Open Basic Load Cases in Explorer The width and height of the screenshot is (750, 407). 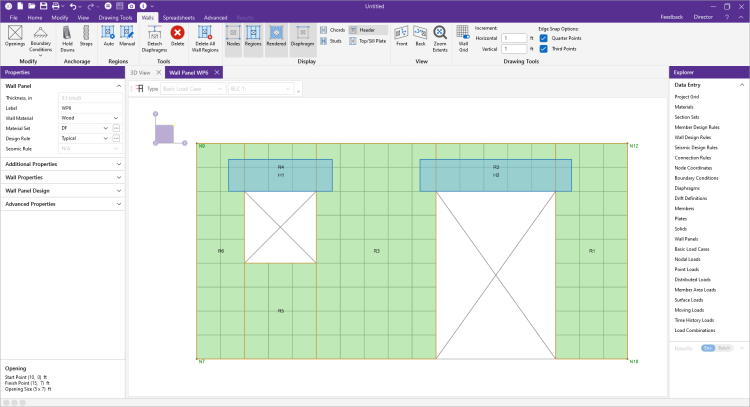[692, 250]
